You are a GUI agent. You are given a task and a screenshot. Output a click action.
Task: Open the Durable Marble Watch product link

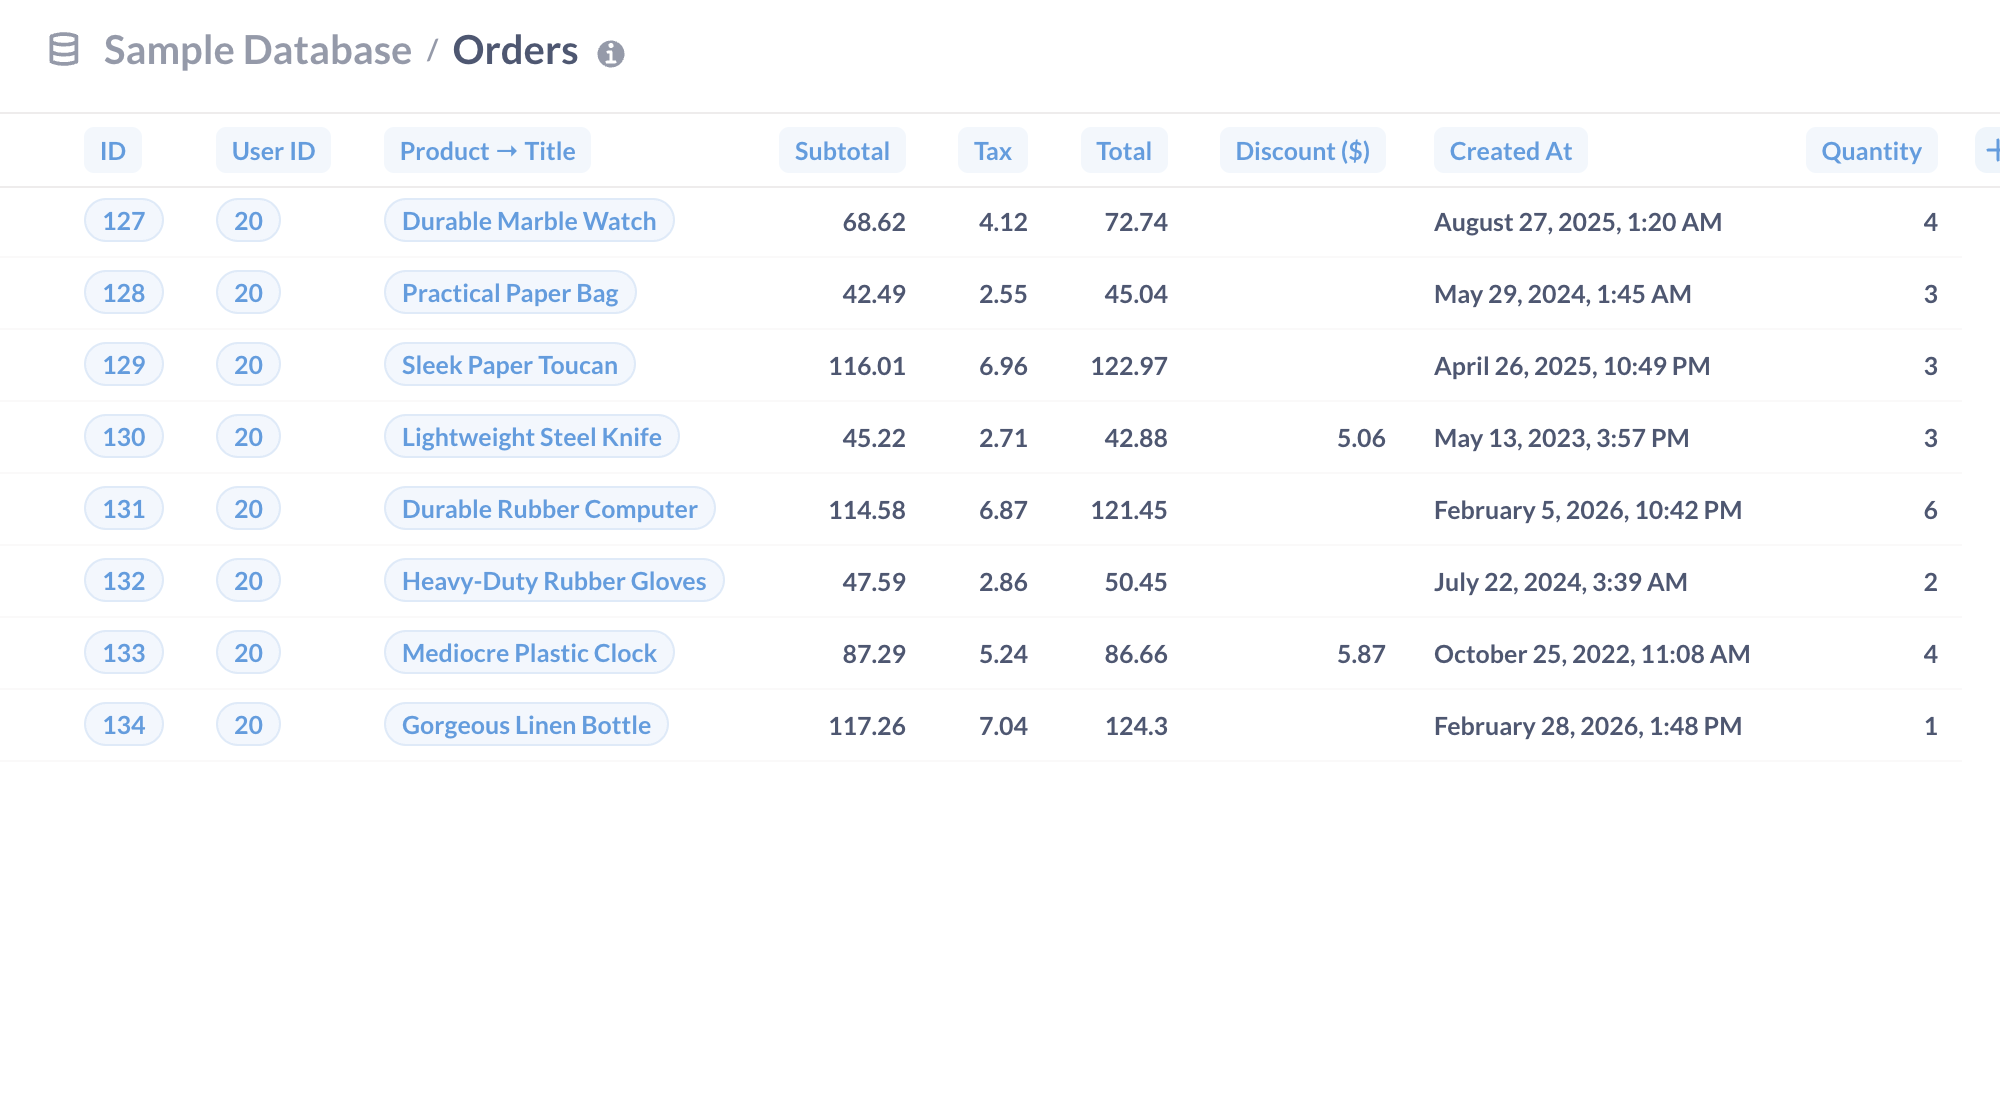(x=529, y=221)
